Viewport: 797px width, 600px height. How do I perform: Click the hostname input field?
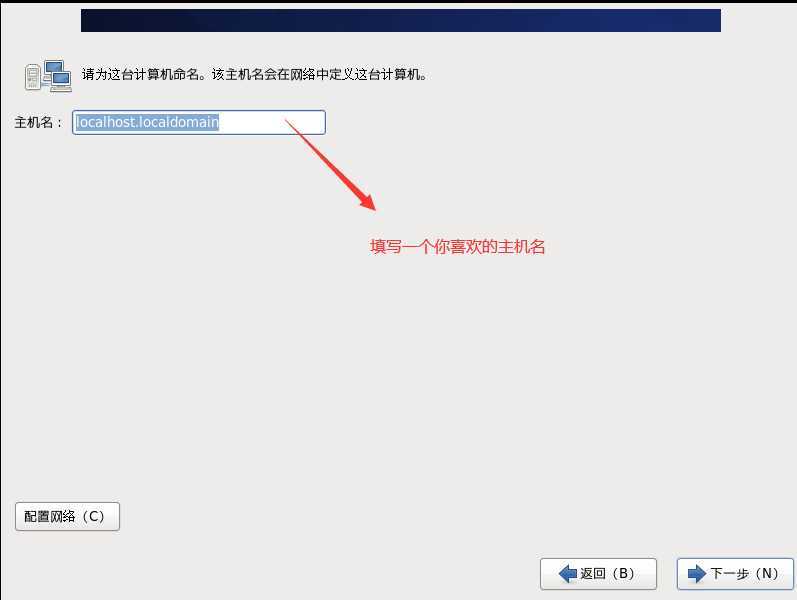(x=199, y=122)
